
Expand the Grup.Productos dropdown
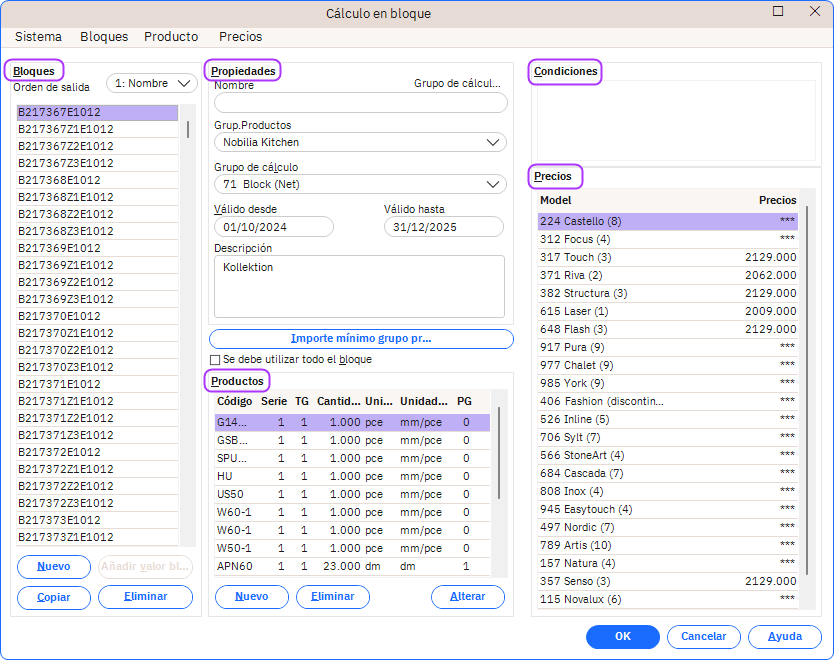click(x=360, y=142)
